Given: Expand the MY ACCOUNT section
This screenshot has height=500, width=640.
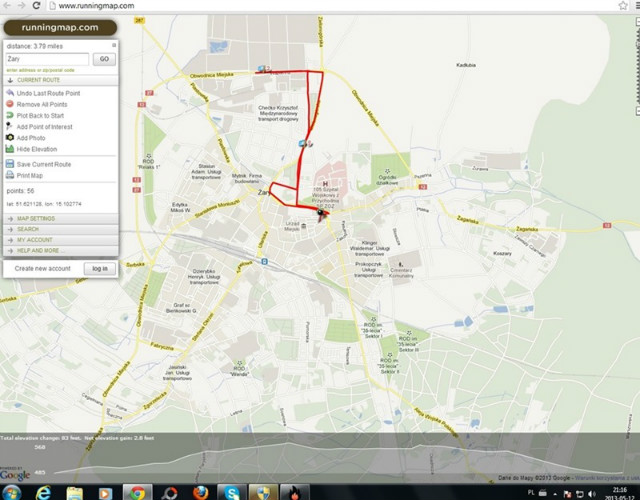Looking at the screenshot, I should point(61,240).
